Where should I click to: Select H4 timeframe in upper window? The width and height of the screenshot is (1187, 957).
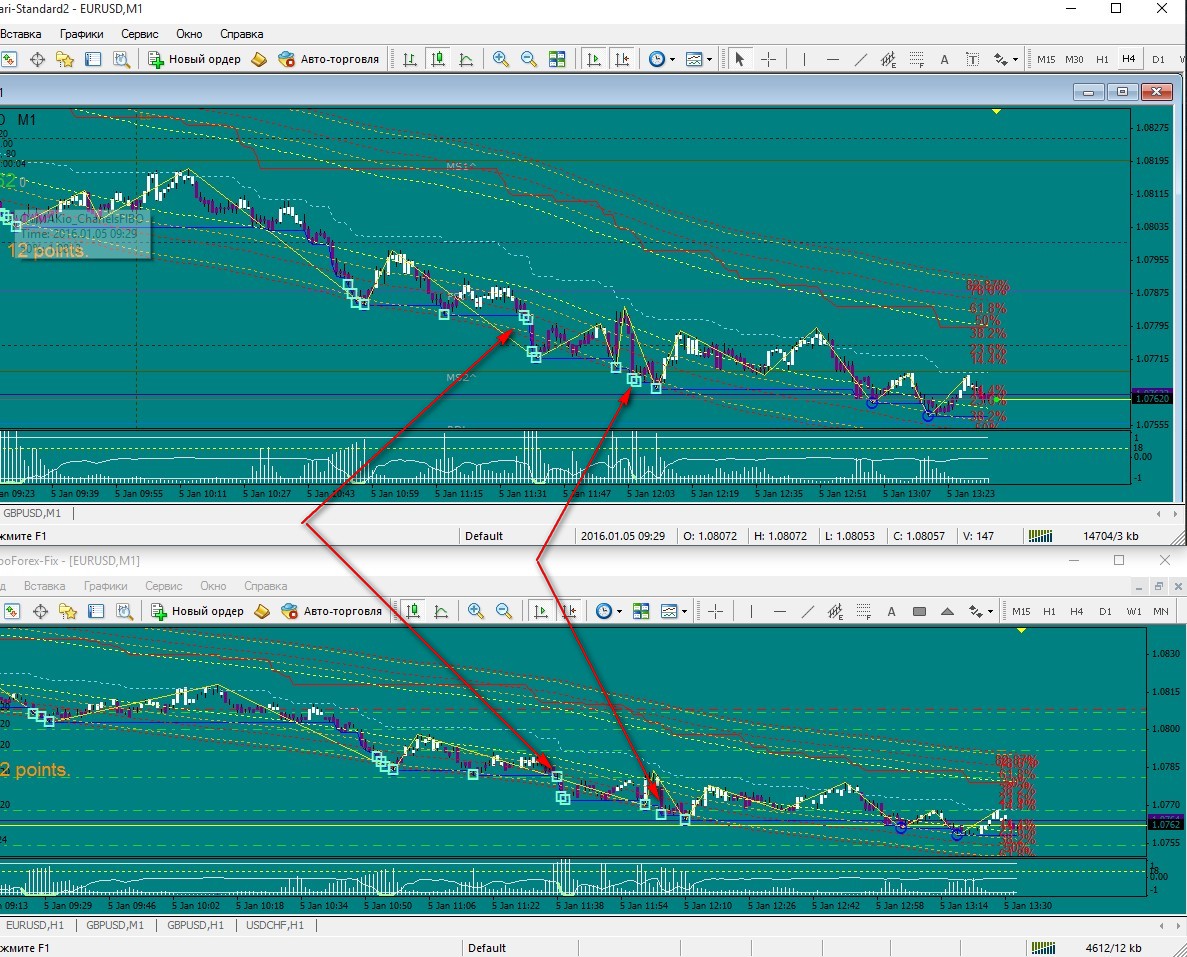point(1129,59)
